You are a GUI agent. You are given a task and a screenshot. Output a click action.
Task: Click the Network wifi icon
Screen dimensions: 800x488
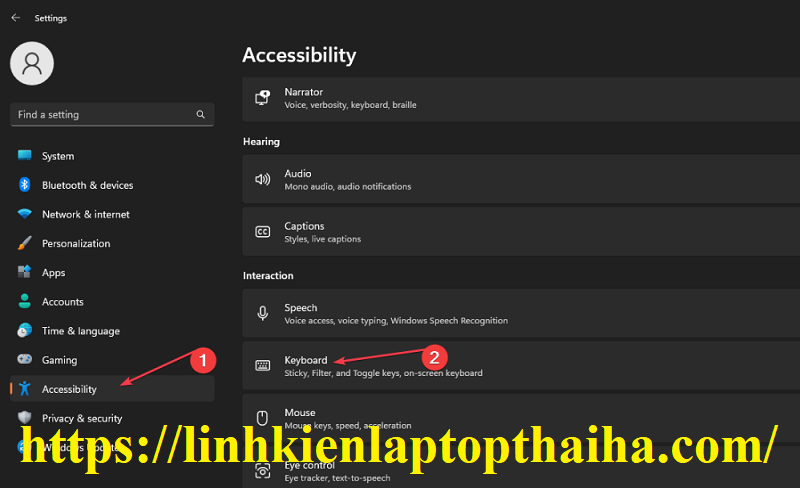coord(24,214)
